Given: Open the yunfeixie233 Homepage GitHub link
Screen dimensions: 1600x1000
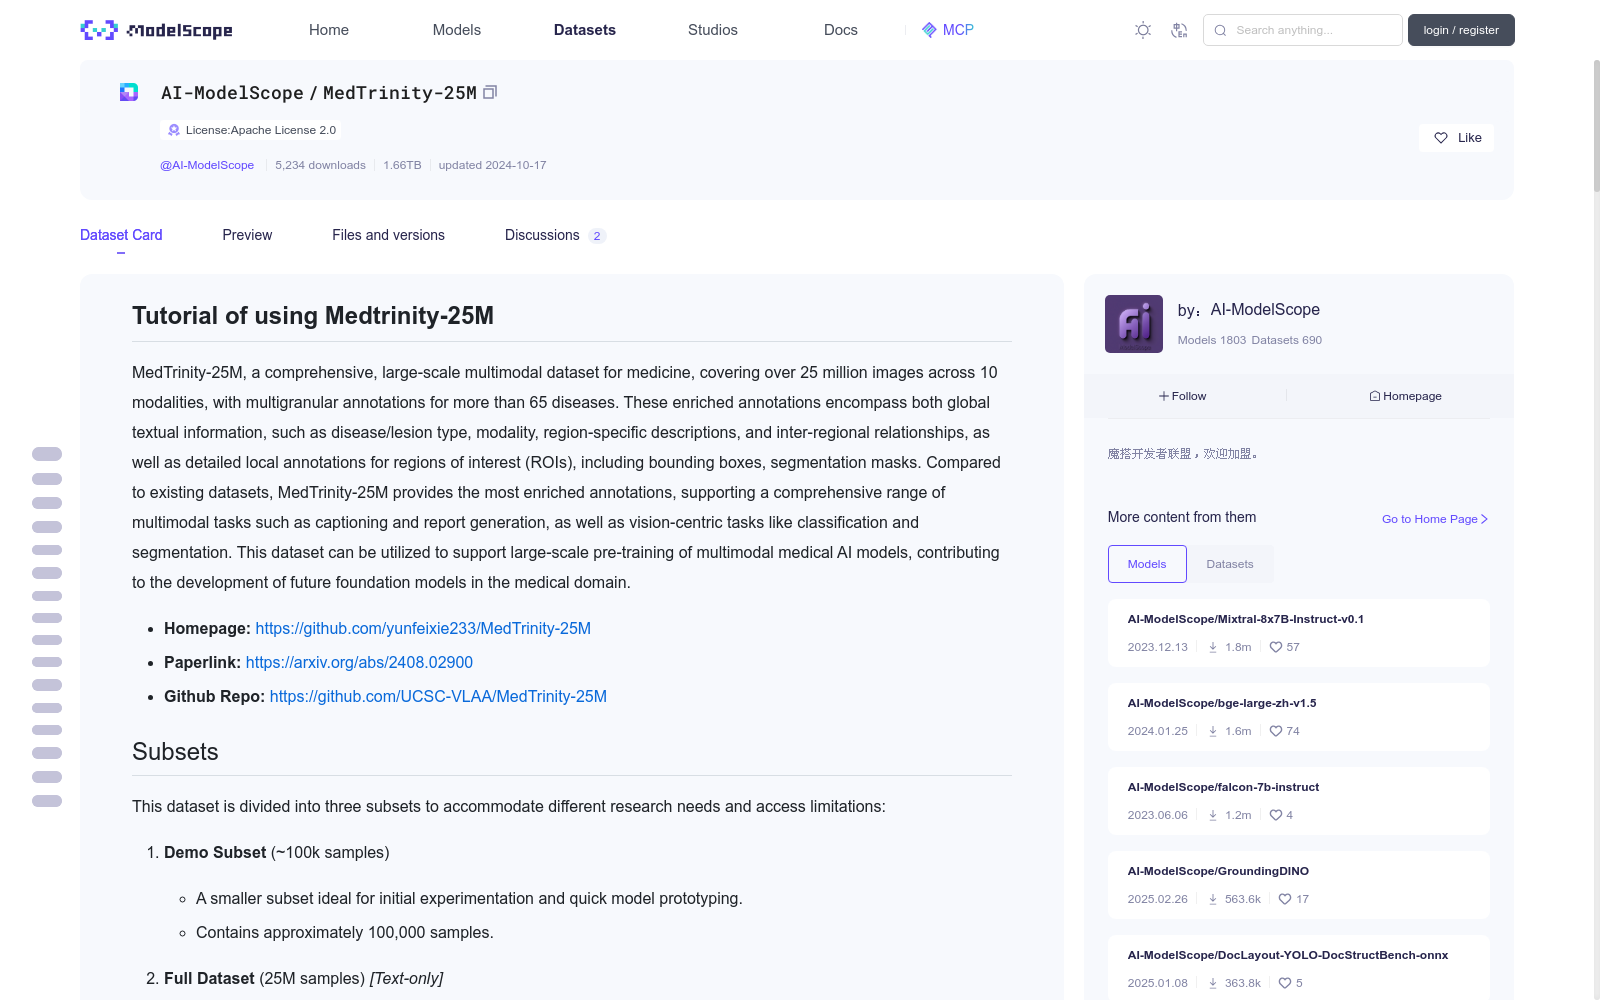Looking at the screenshot, I should pos(423,628).
